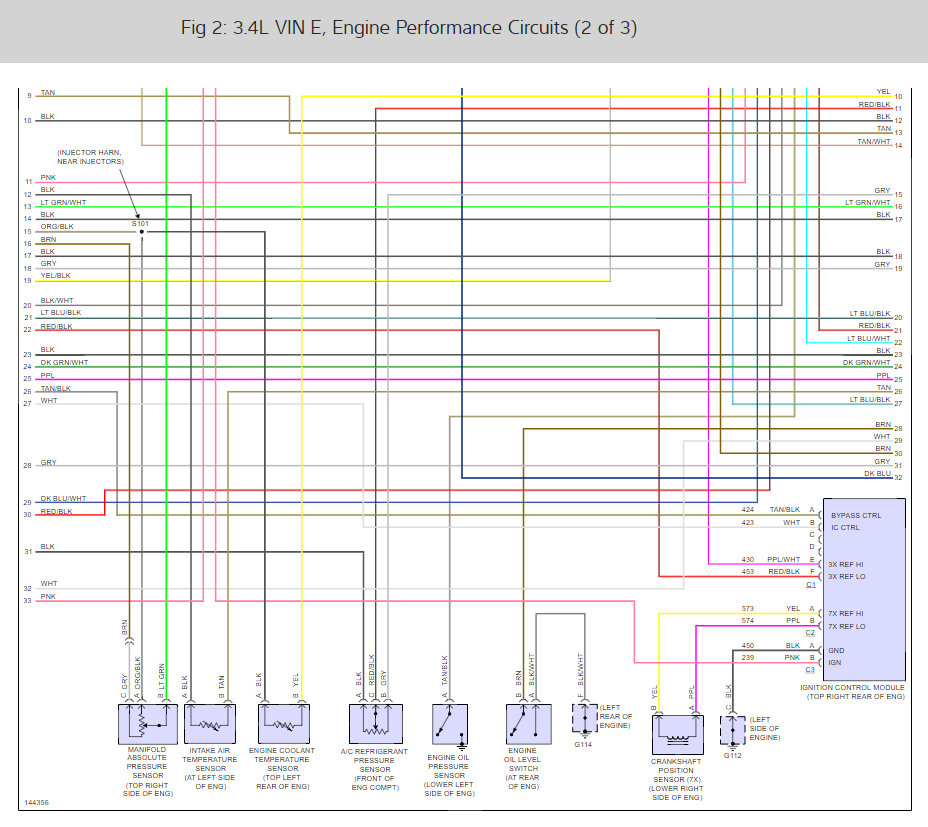Image resolution: width=928 pixels, height=827 pixels.
Task: Click the 'LEFT REAR OF ENGINE' location note
Action: (616, 717)
